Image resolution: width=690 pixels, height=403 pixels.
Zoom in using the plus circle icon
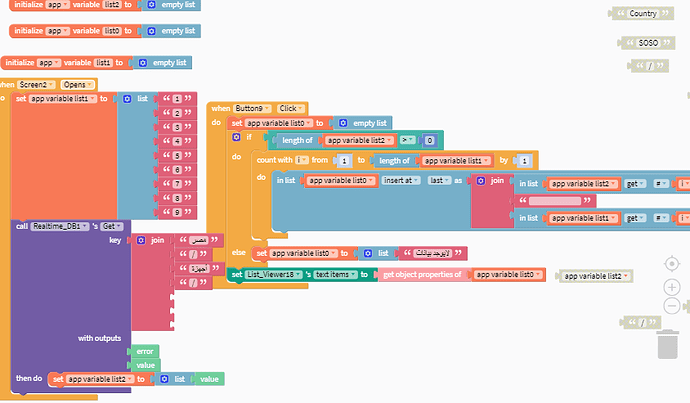[672, 288]
